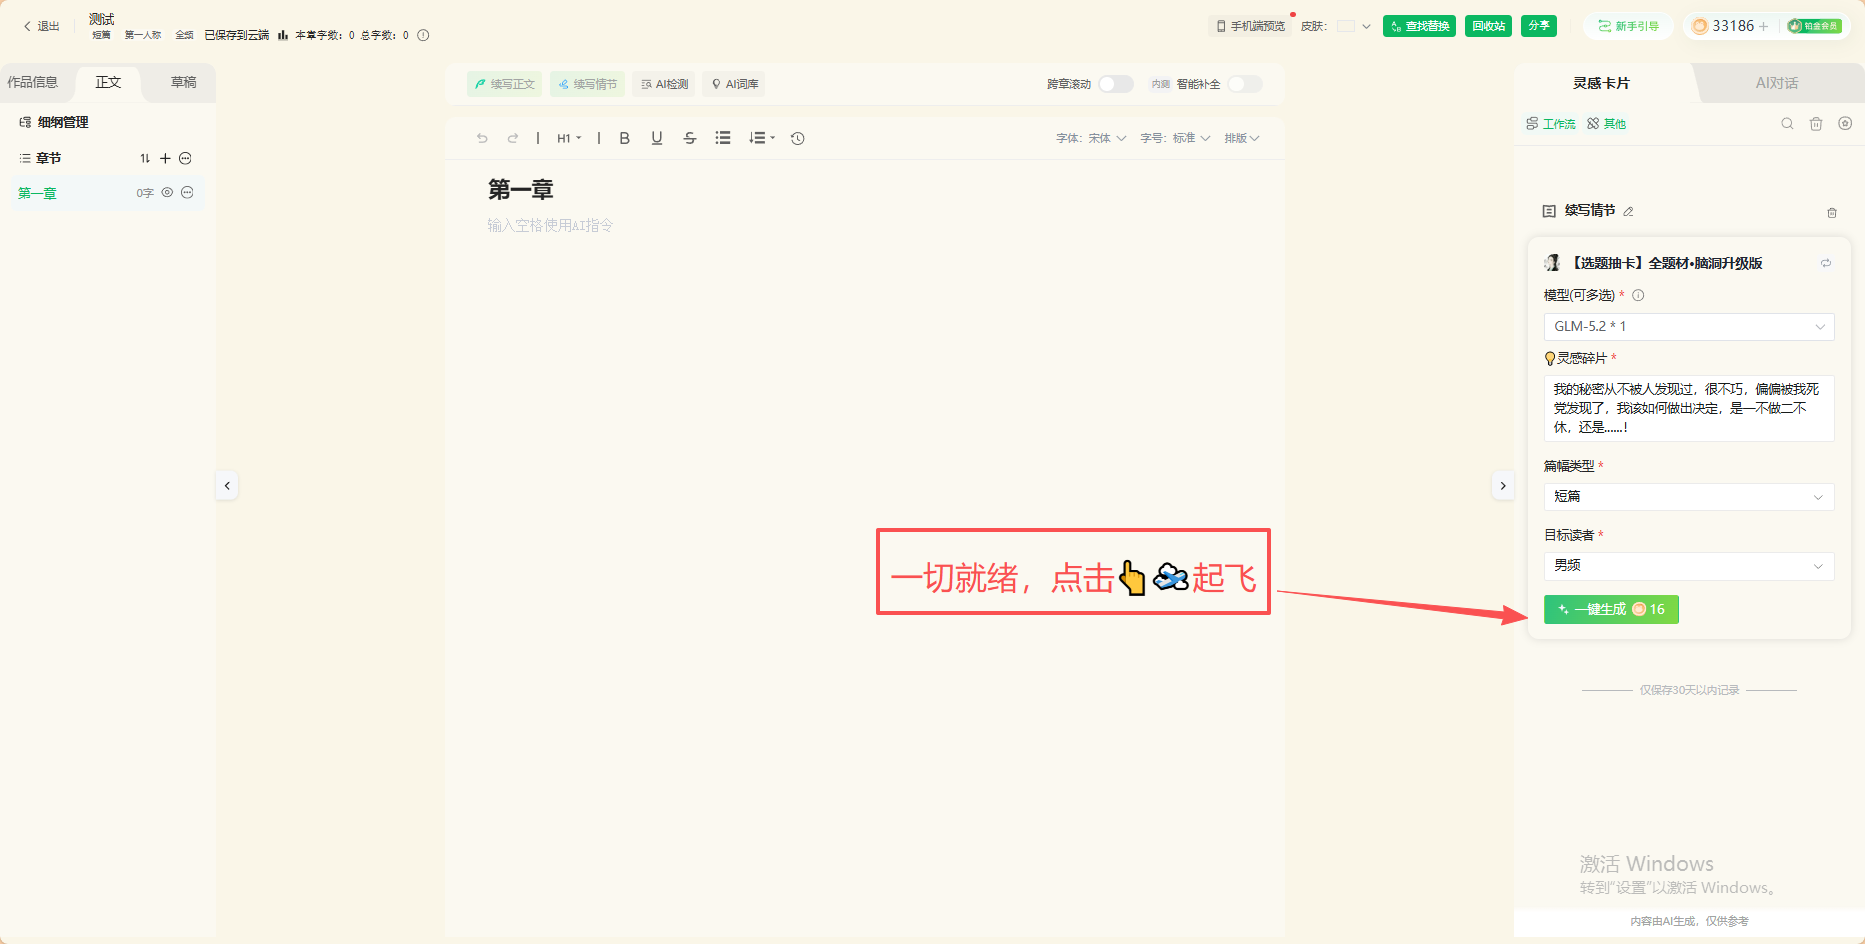Click into the 灵感碎片 text box

tap(1689, 408)
